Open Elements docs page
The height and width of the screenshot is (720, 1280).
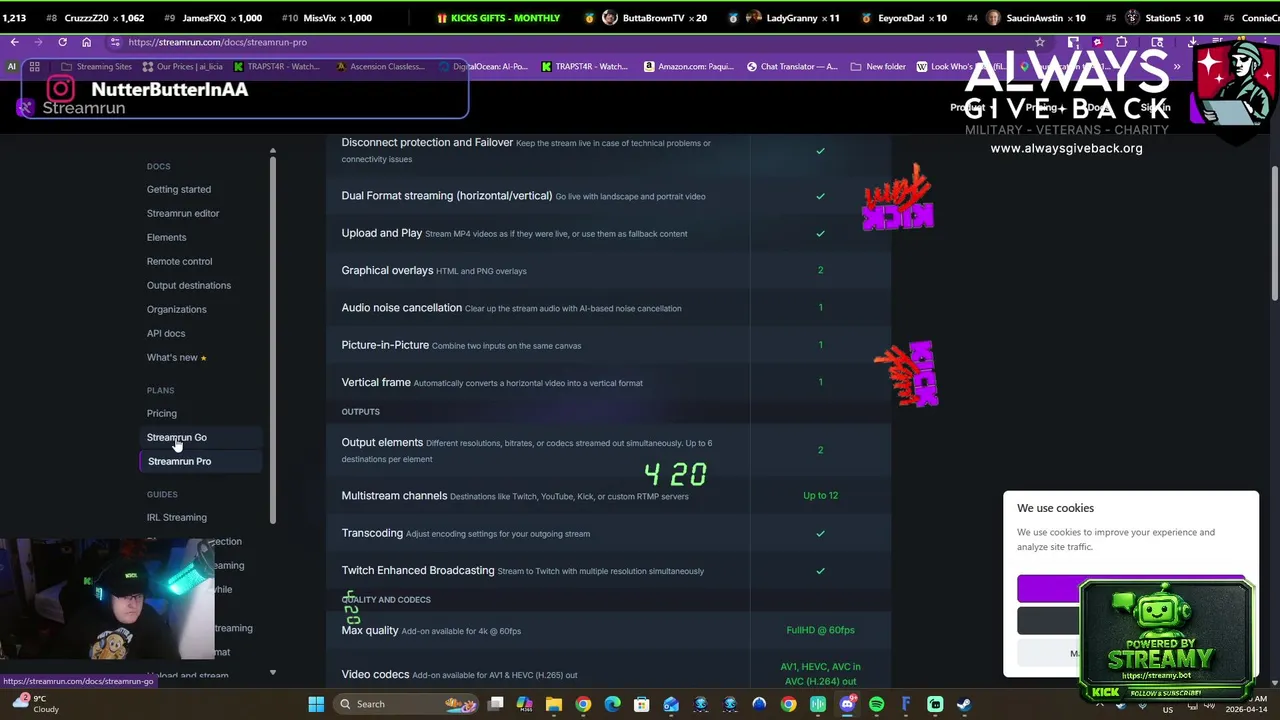click(166, 237)
